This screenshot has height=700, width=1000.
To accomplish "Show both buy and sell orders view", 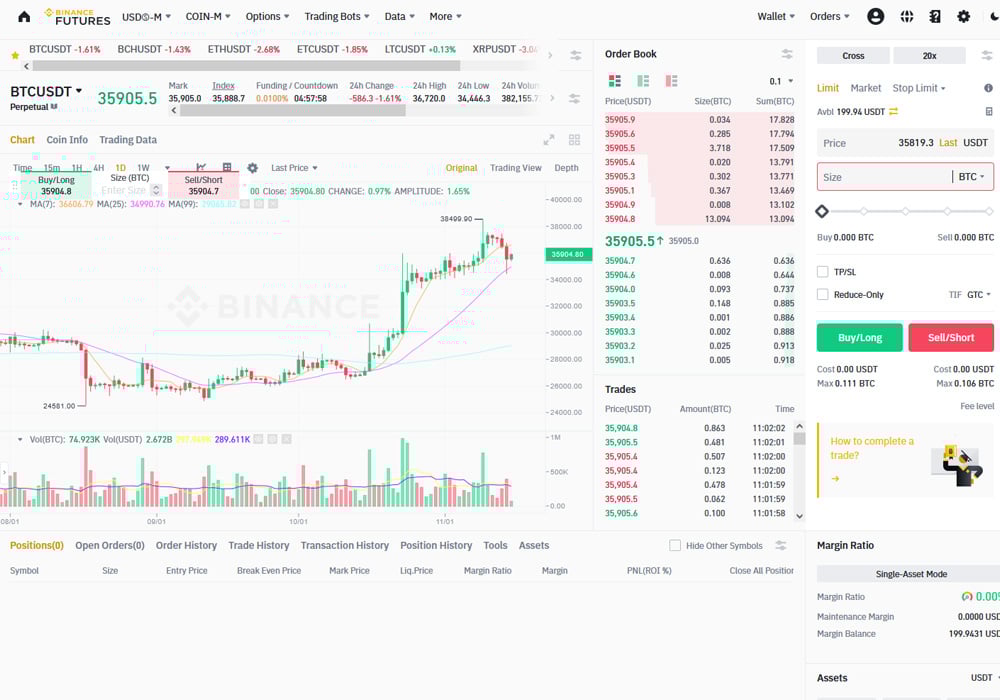I will point(615,81).
